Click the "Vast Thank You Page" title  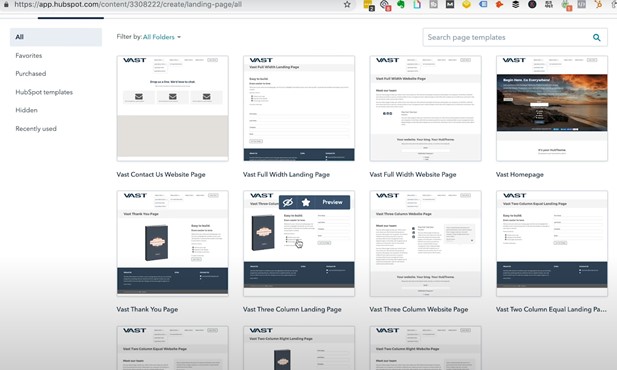pos(147,309)
